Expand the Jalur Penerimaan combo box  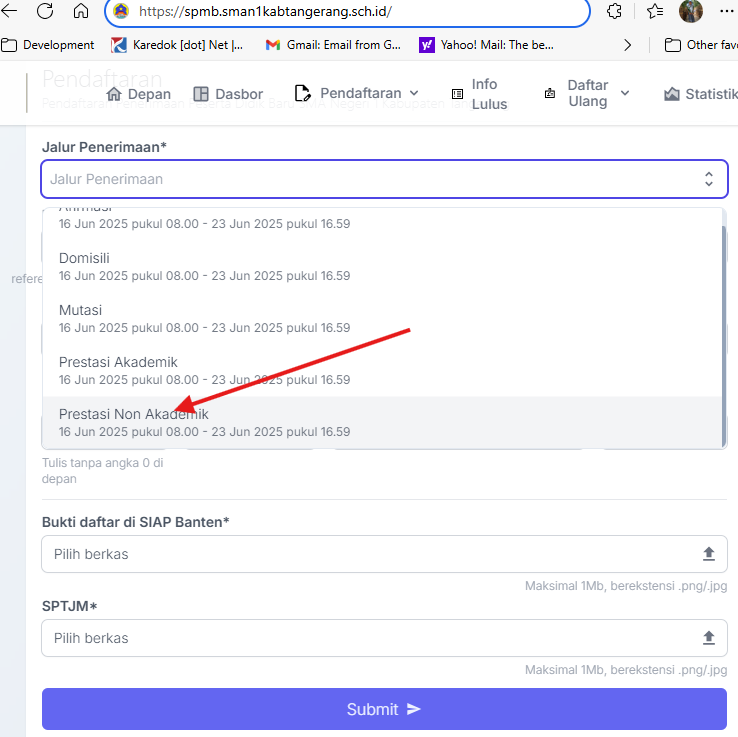point(384,179)
